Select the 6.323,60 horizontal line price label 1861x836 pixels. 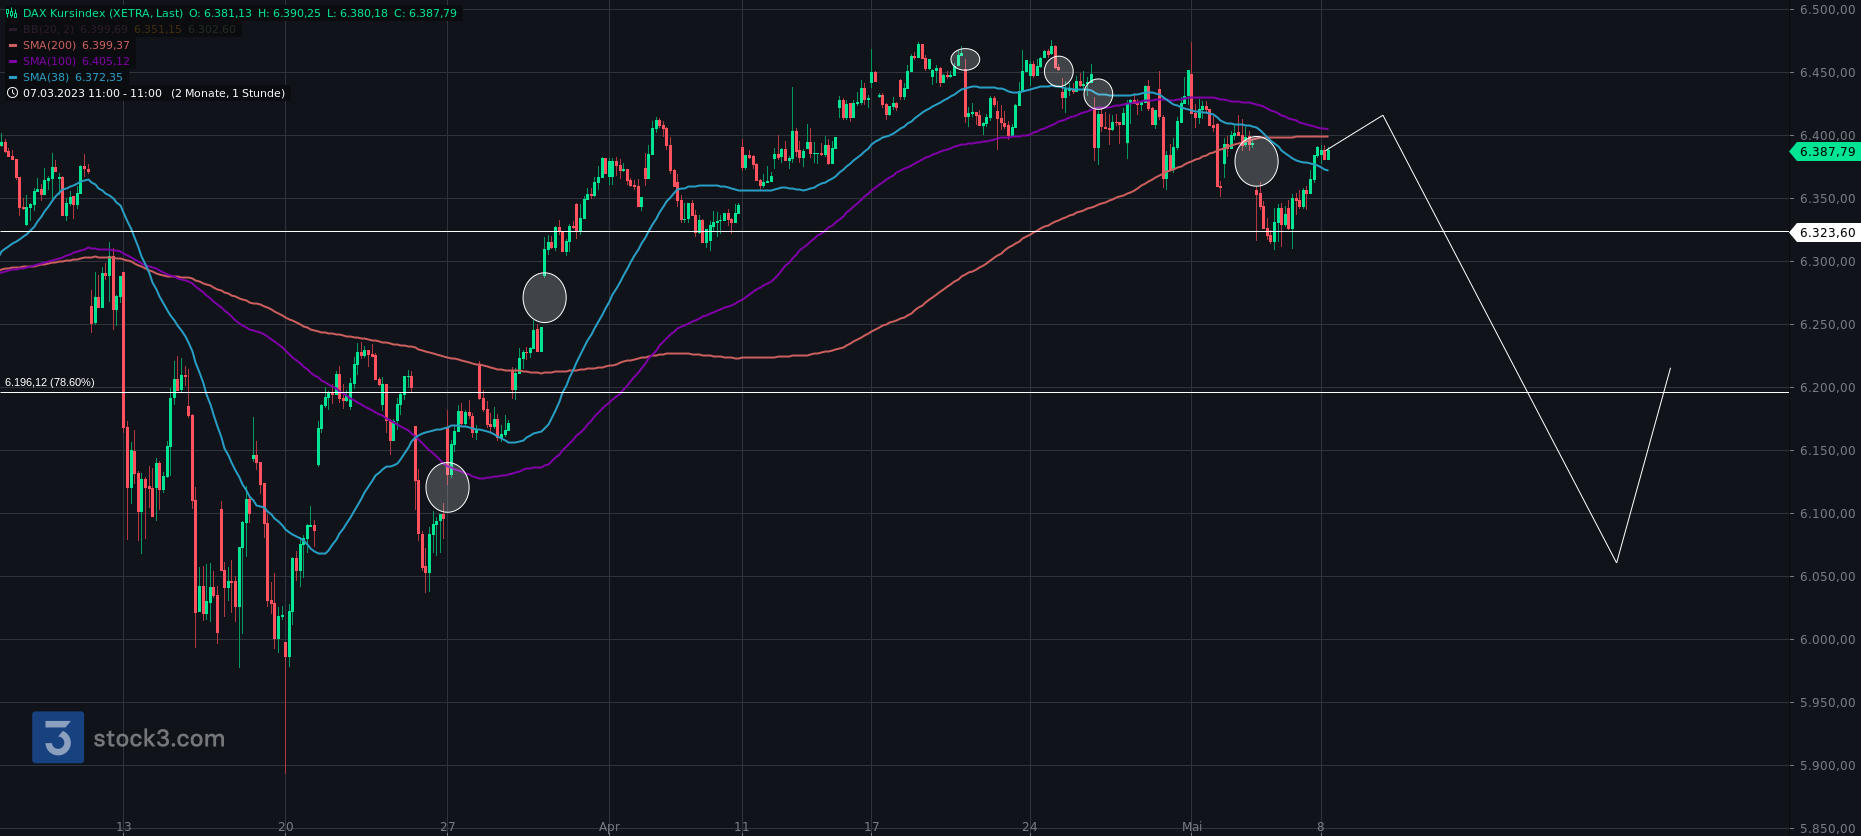point(1826,233)
